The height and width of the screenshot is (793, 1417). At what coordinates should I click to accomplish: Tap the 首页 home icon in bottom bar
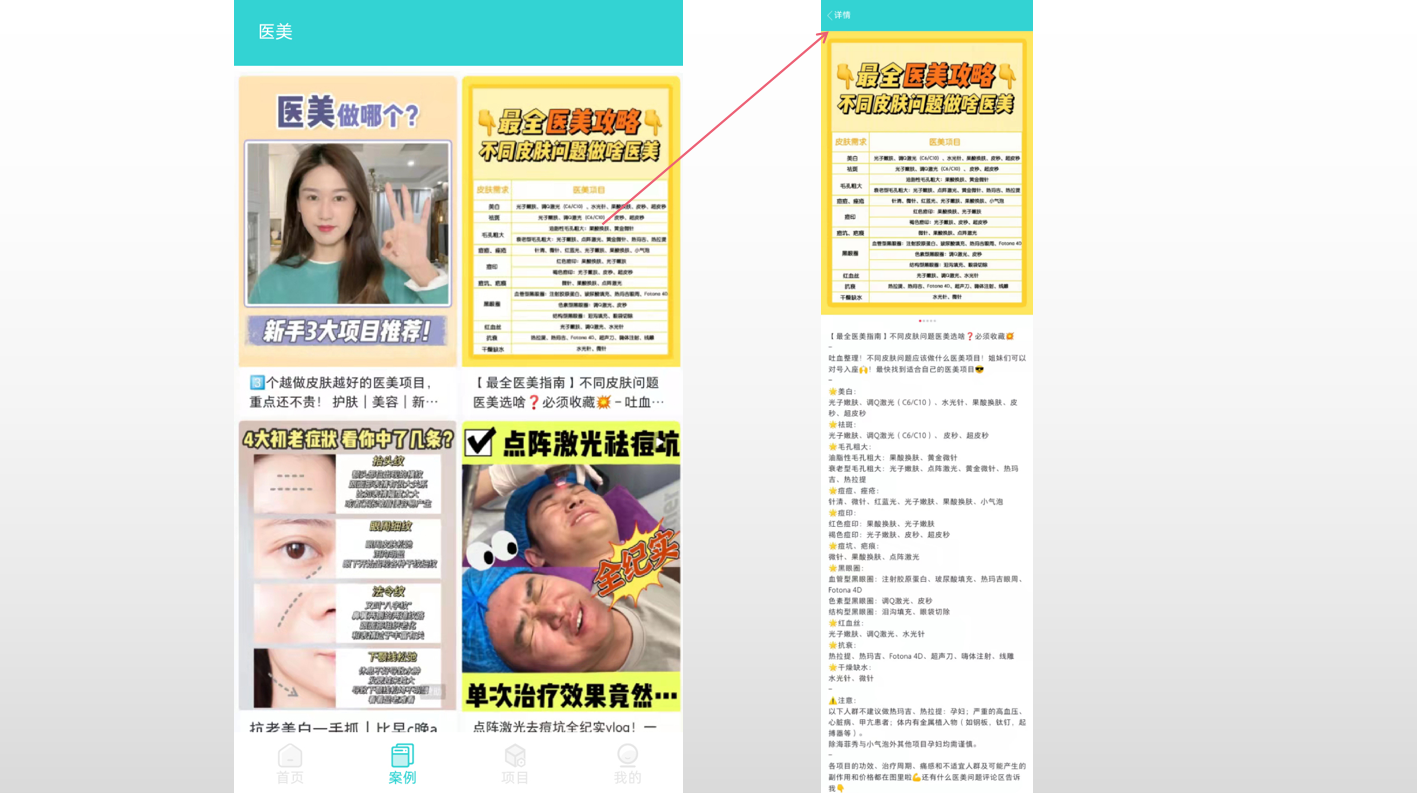click(x=290, y=755)
